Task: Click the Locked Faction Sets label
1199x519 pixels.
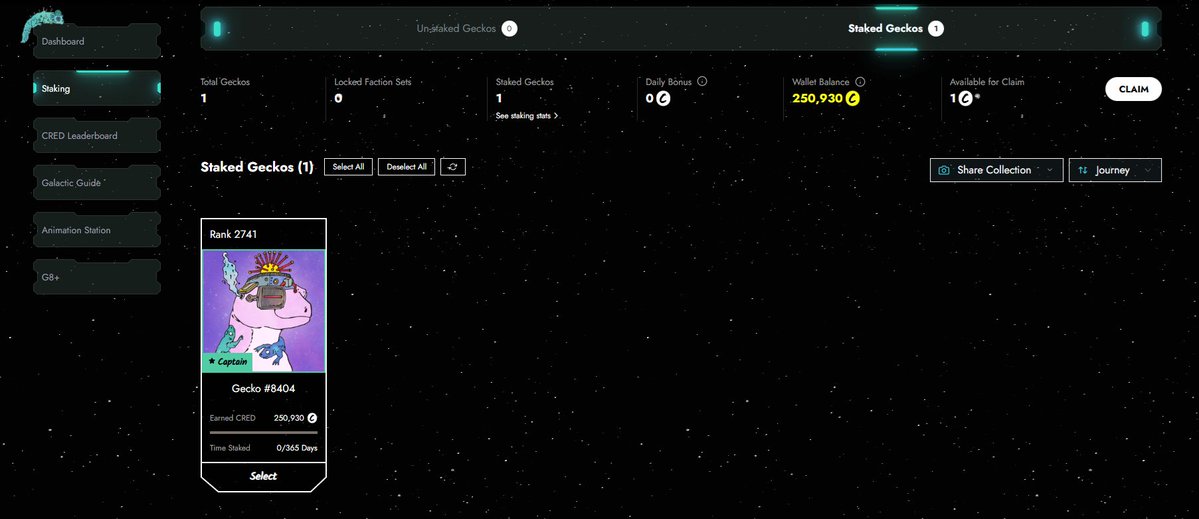Action: [372, 82]
